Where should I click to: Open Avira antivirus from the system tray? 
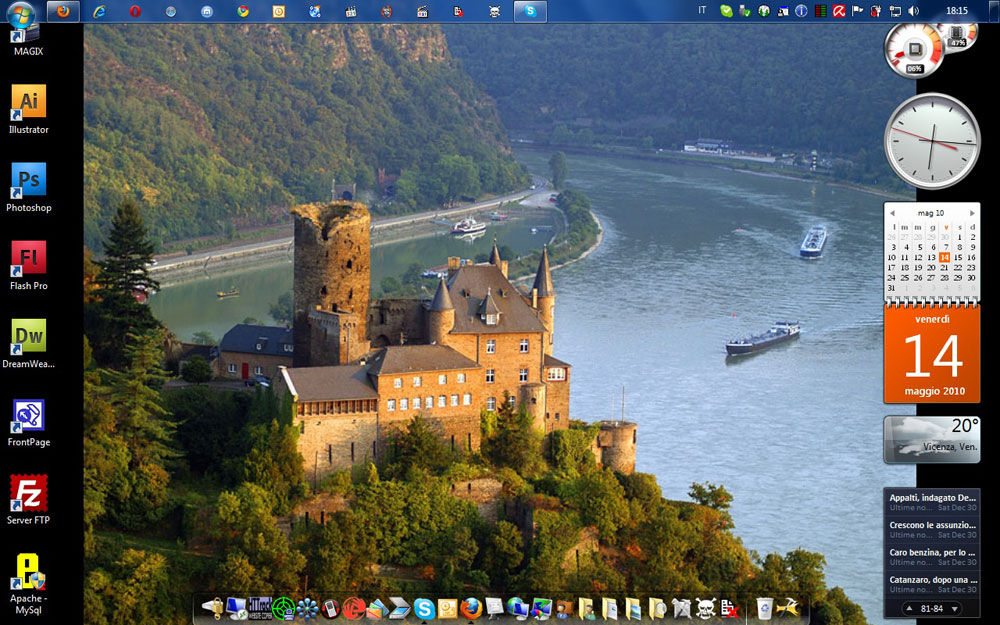coord(838,12)
